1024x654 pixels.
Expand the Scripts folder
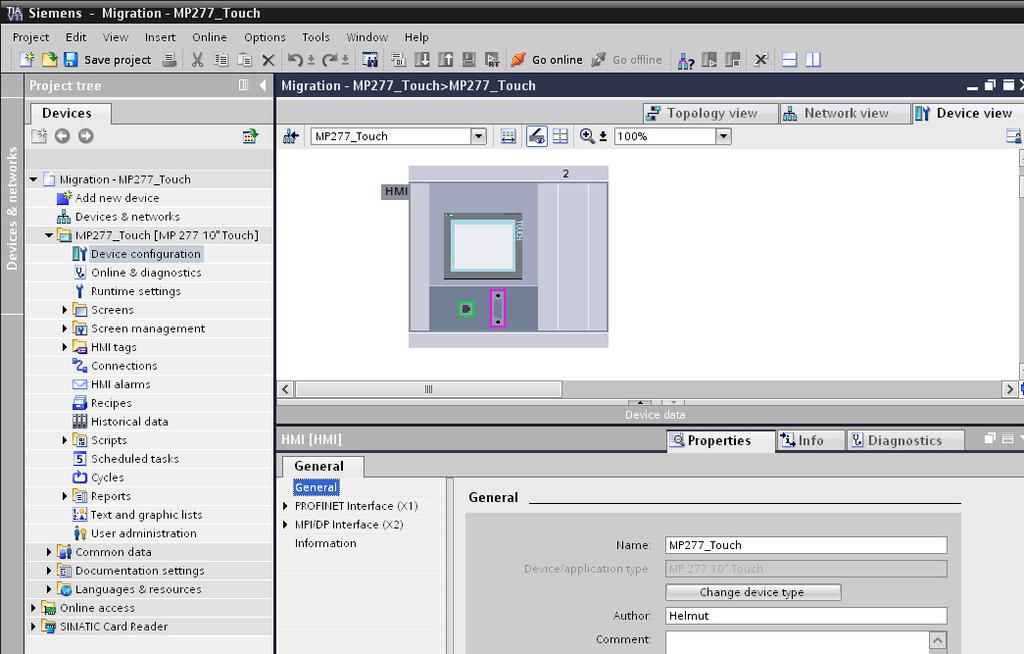[64, 440]
